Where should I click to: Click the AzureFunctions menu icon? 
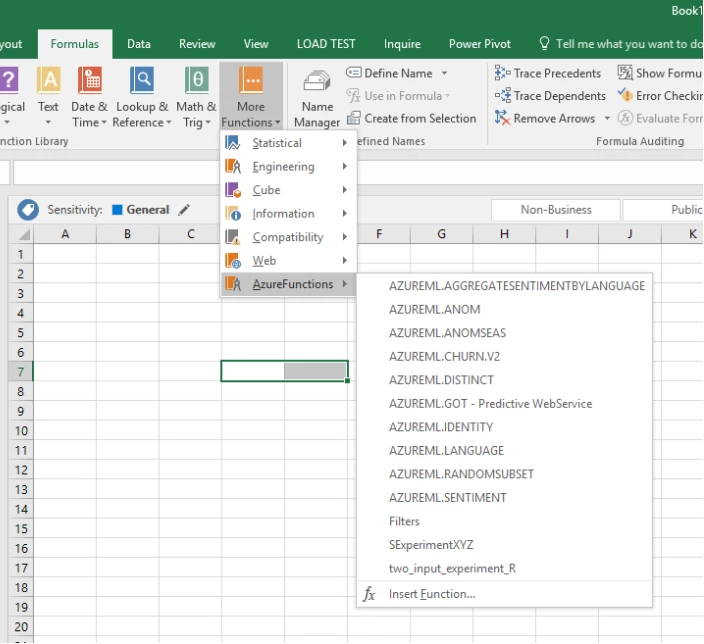tap(233, 284)
